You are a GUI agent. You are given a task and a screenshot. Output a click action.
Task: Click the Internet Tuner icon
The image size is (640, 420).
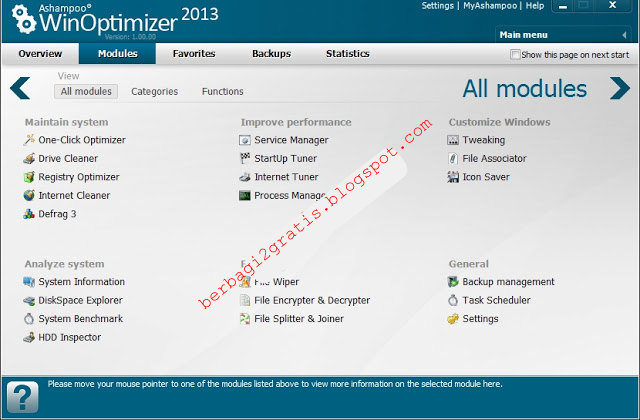click(245, 177)
